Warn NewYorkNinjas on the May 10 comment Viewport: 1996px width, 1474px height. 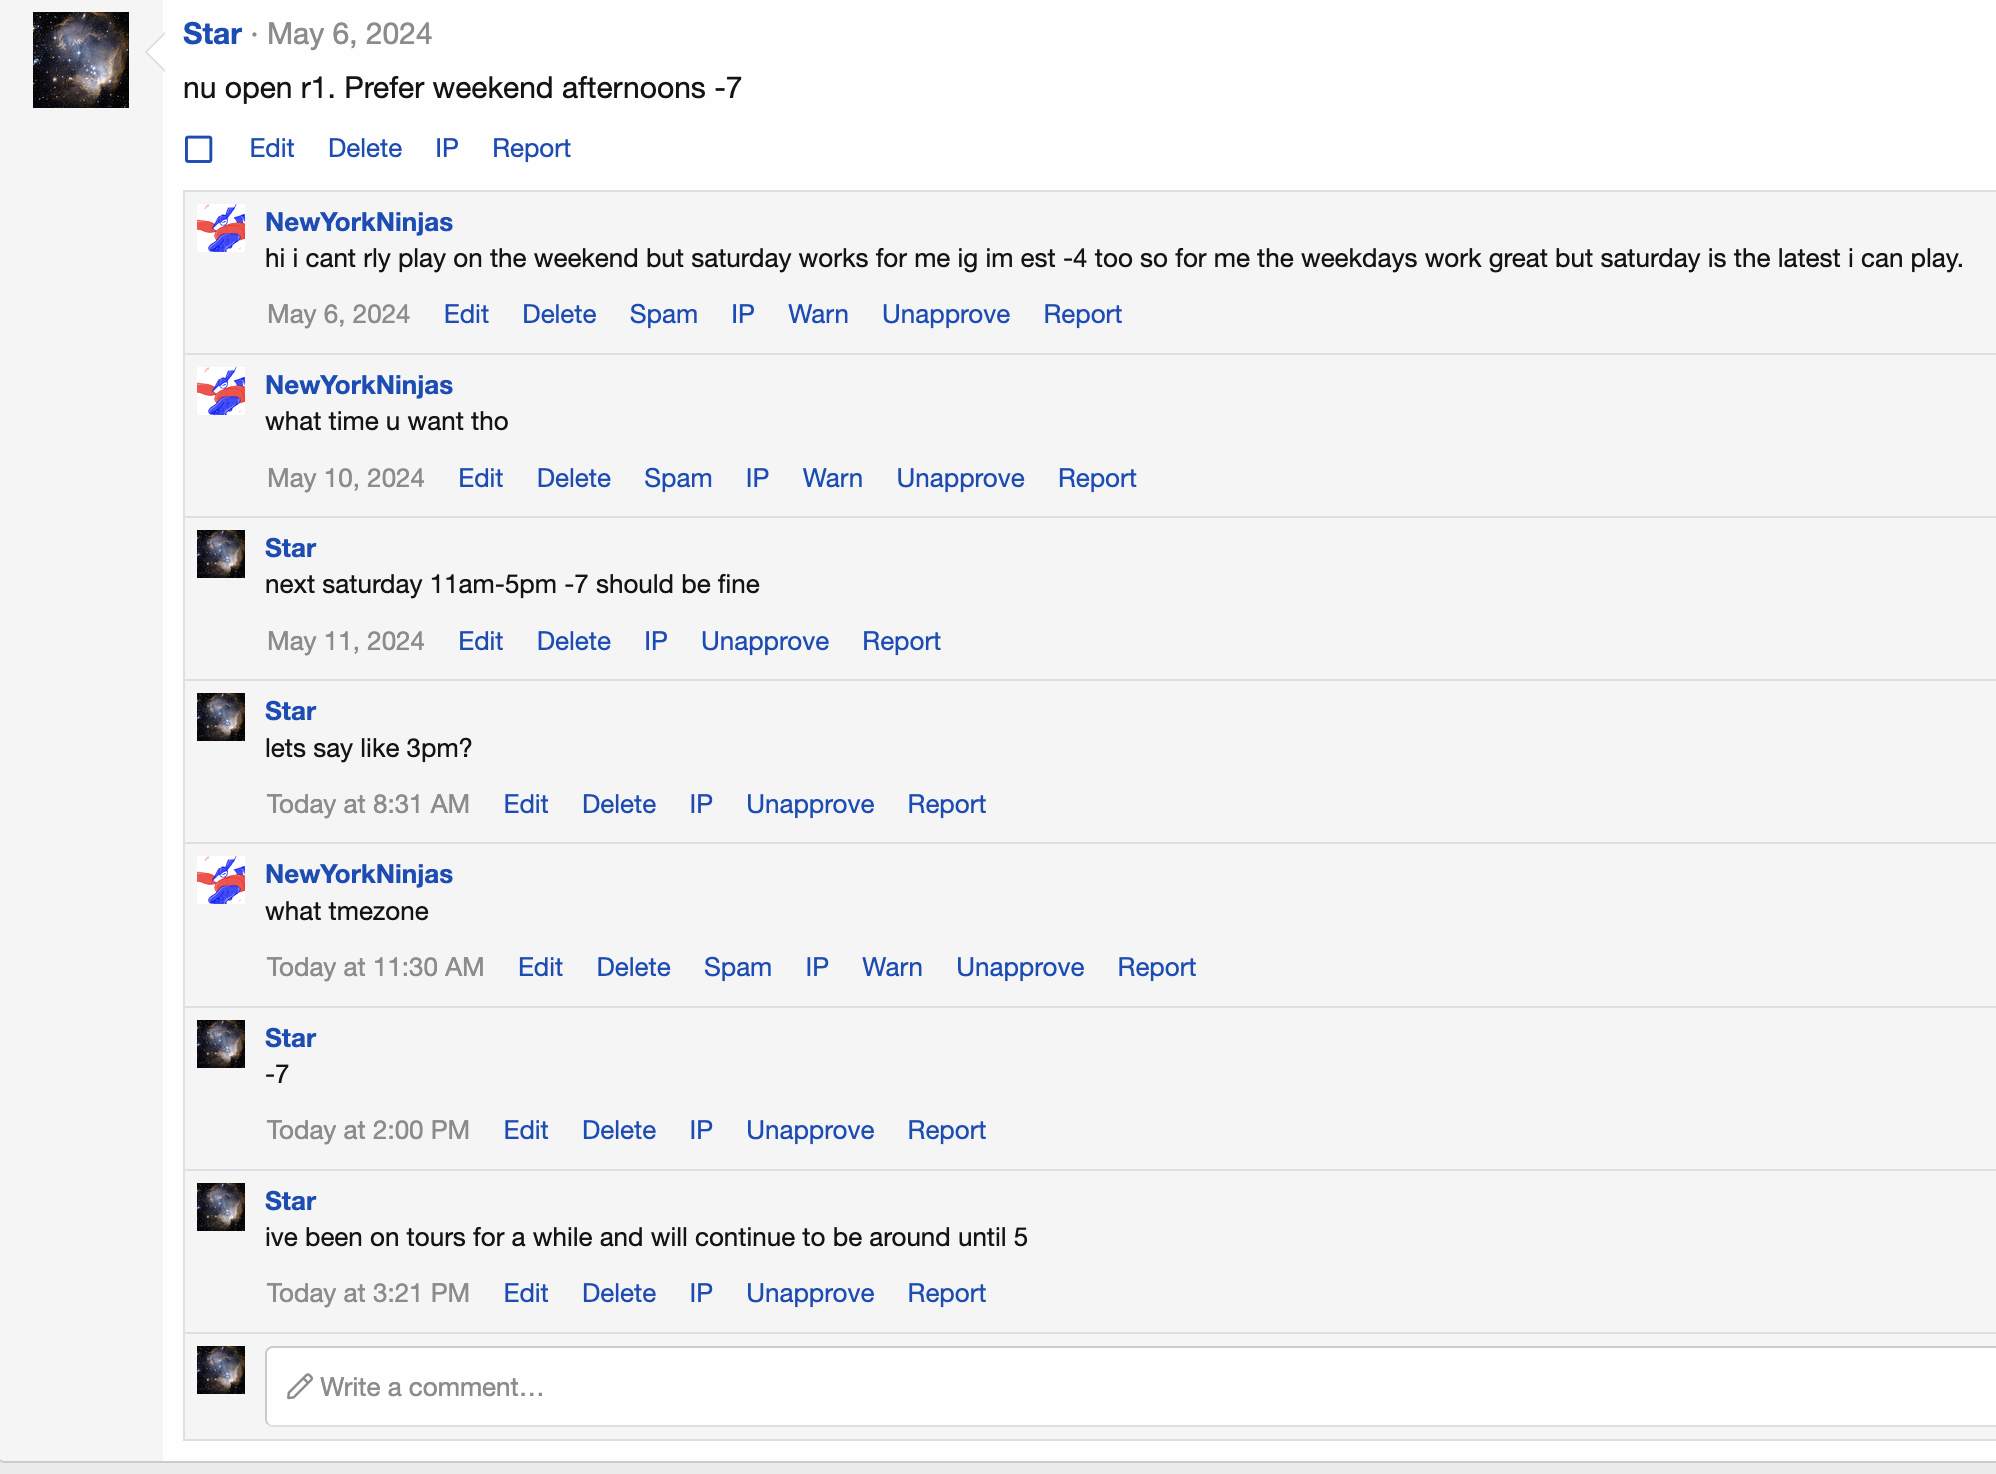pos(832,479)
